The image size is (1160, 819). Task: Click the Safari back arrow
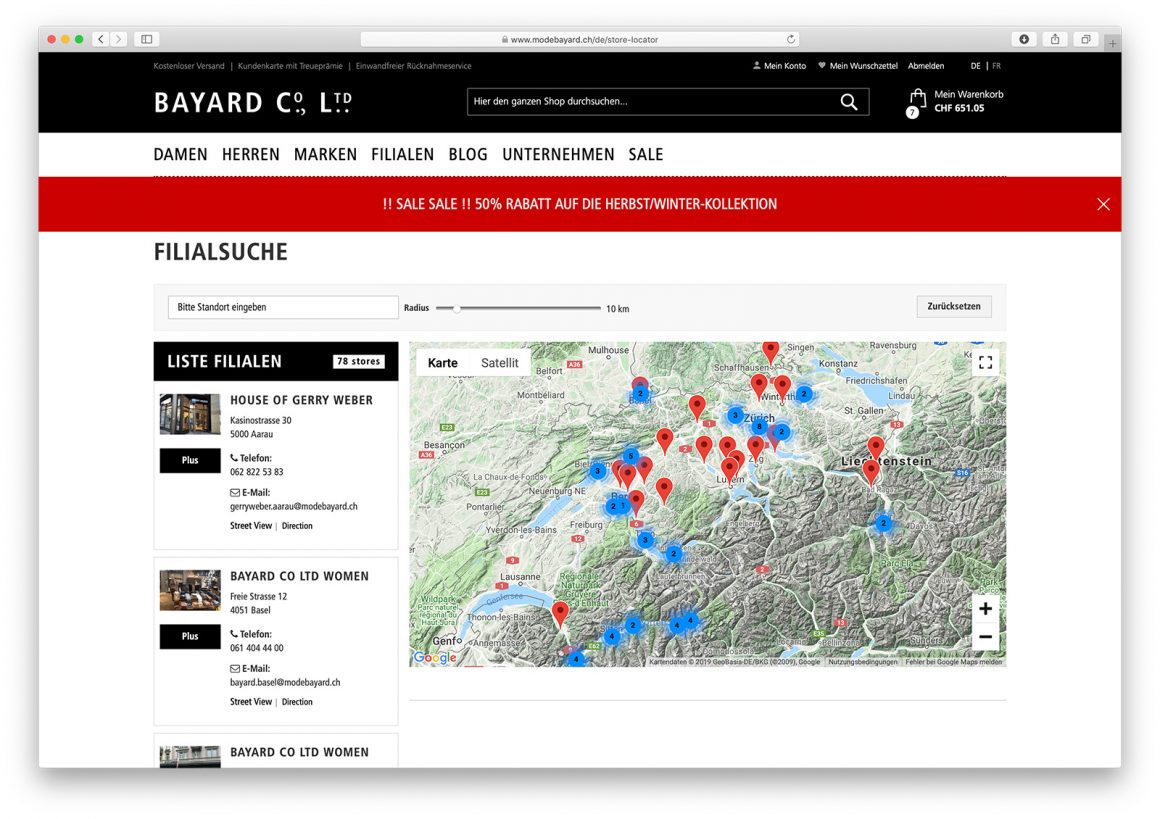(101, 39)
